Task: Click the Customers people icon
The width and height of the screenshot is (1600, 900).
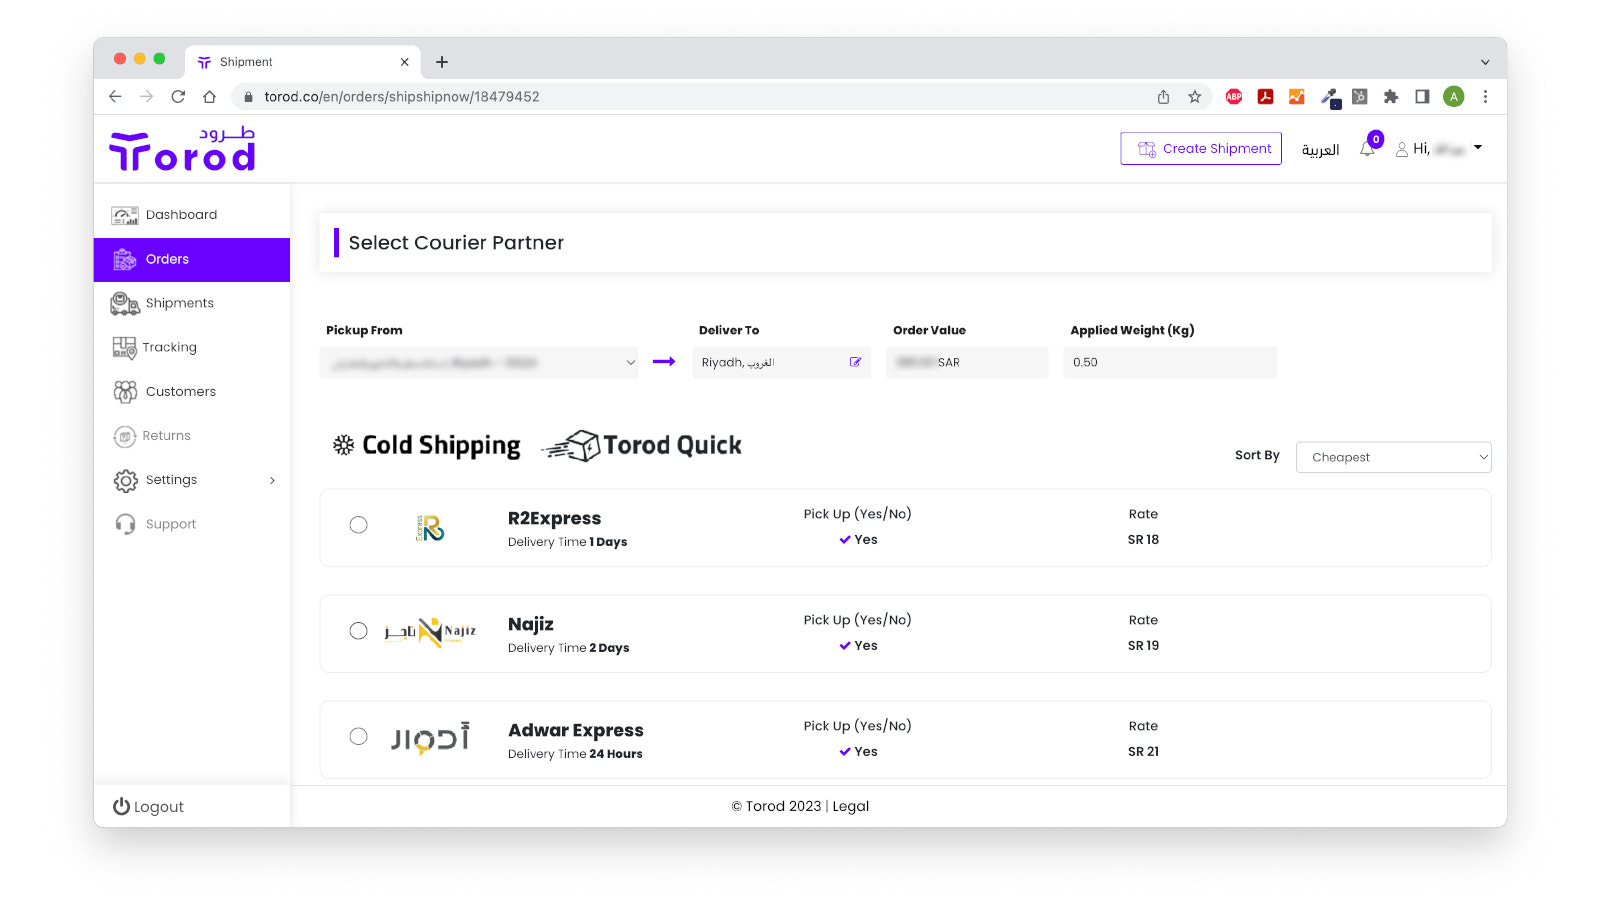Action: [x=125, y=391]
